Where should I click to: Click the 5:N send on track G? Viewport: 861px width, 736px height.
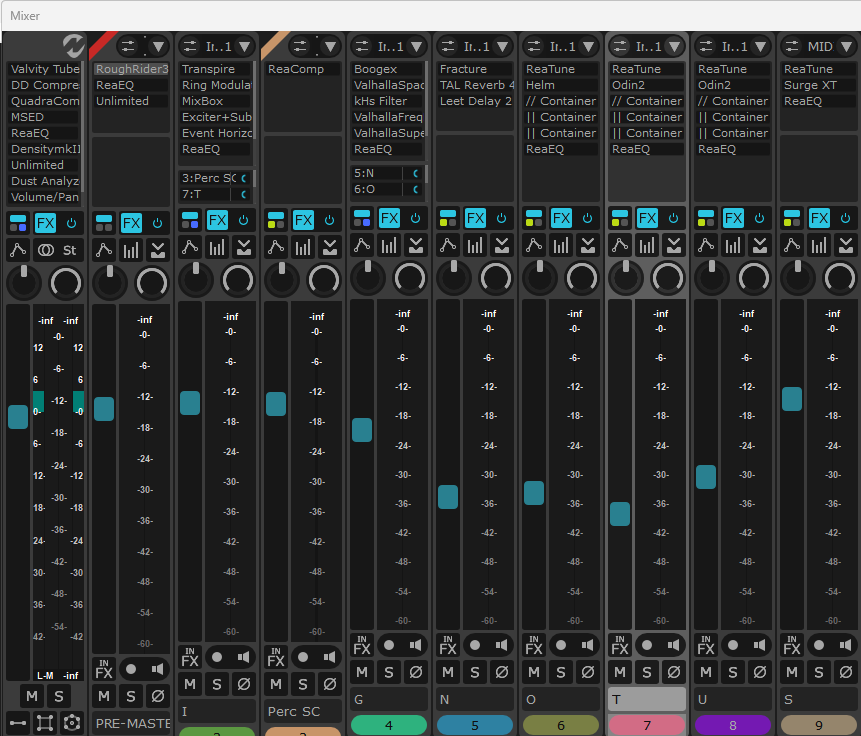point(377,173)
